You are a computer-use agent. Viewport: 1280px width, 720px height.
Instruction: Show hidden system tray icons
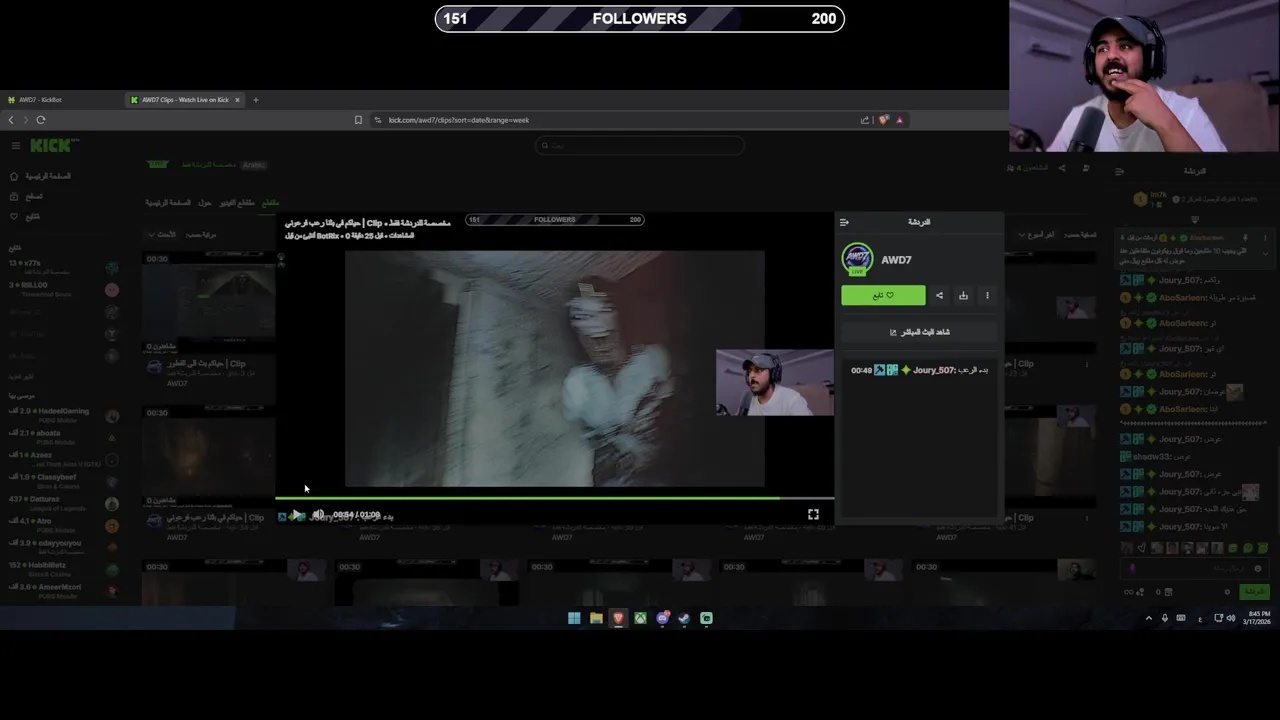1148,618
